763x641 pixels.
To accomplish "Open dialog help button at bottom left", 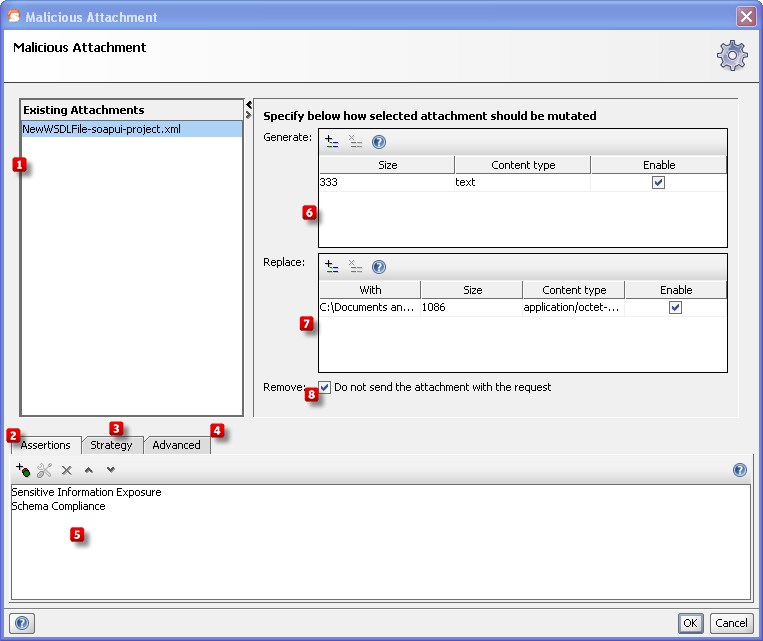I will [x=22, y=623].
